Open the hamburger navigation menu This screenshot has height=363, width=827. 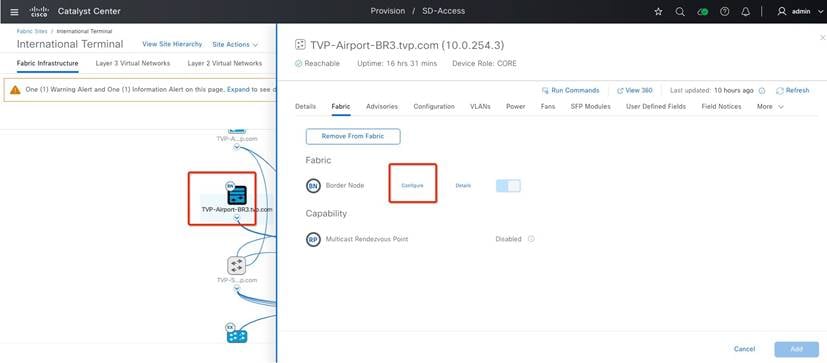tap(14, 11)
